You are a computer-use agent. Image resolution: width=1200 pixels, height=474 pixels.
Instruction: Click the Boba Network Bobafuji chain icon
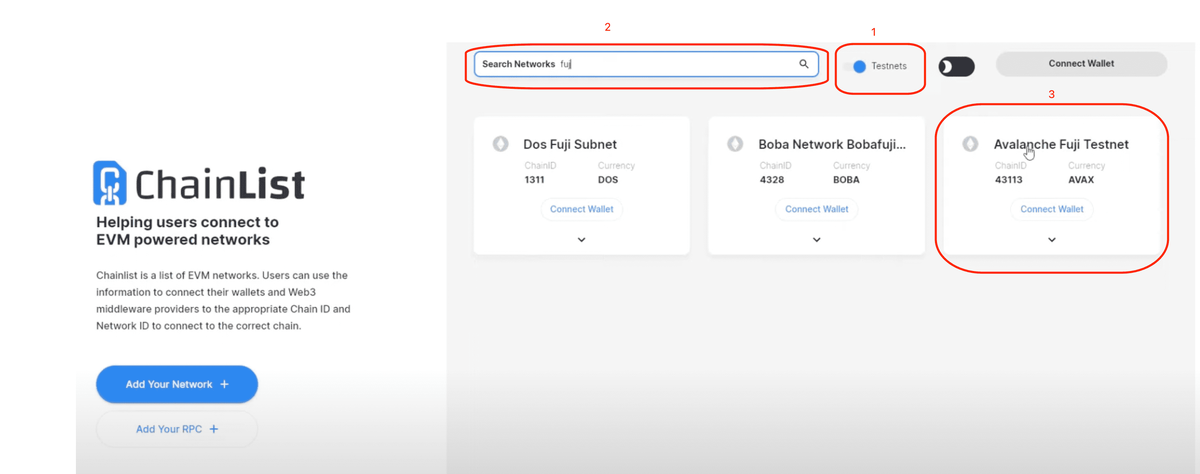click(735, 144)
